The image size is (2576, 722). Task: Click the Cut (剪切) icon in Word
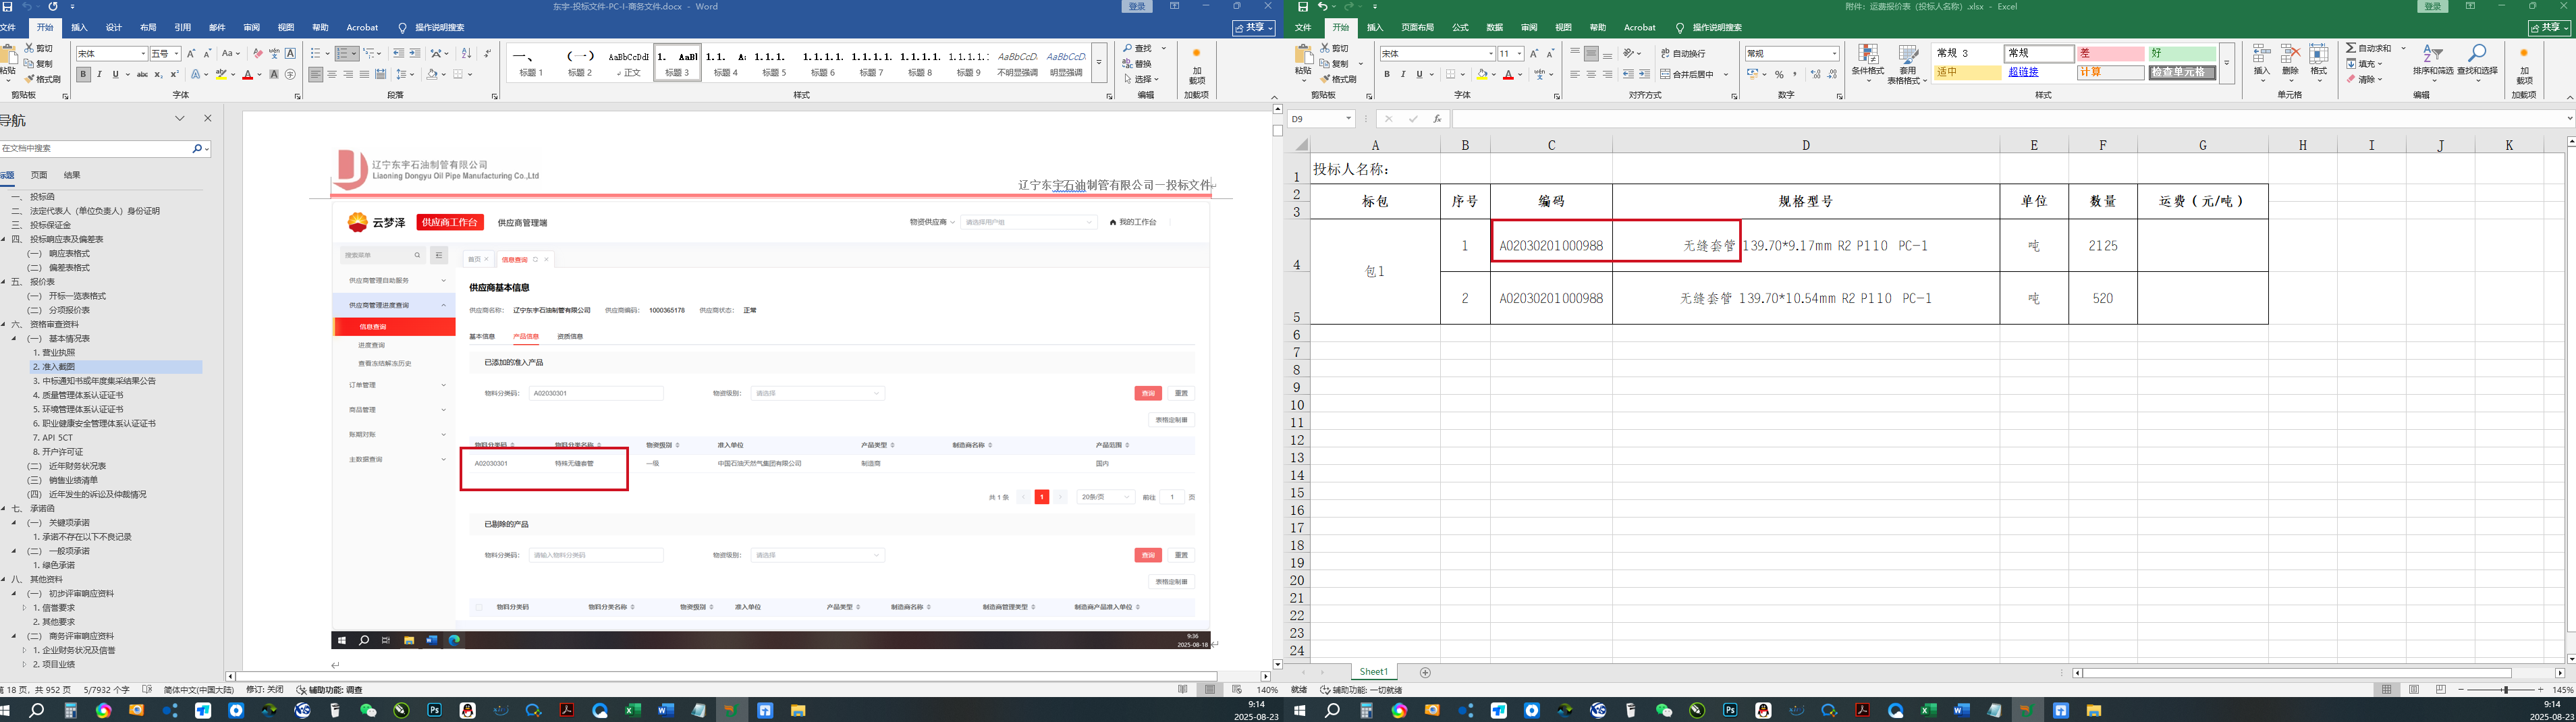click(29, 48)
